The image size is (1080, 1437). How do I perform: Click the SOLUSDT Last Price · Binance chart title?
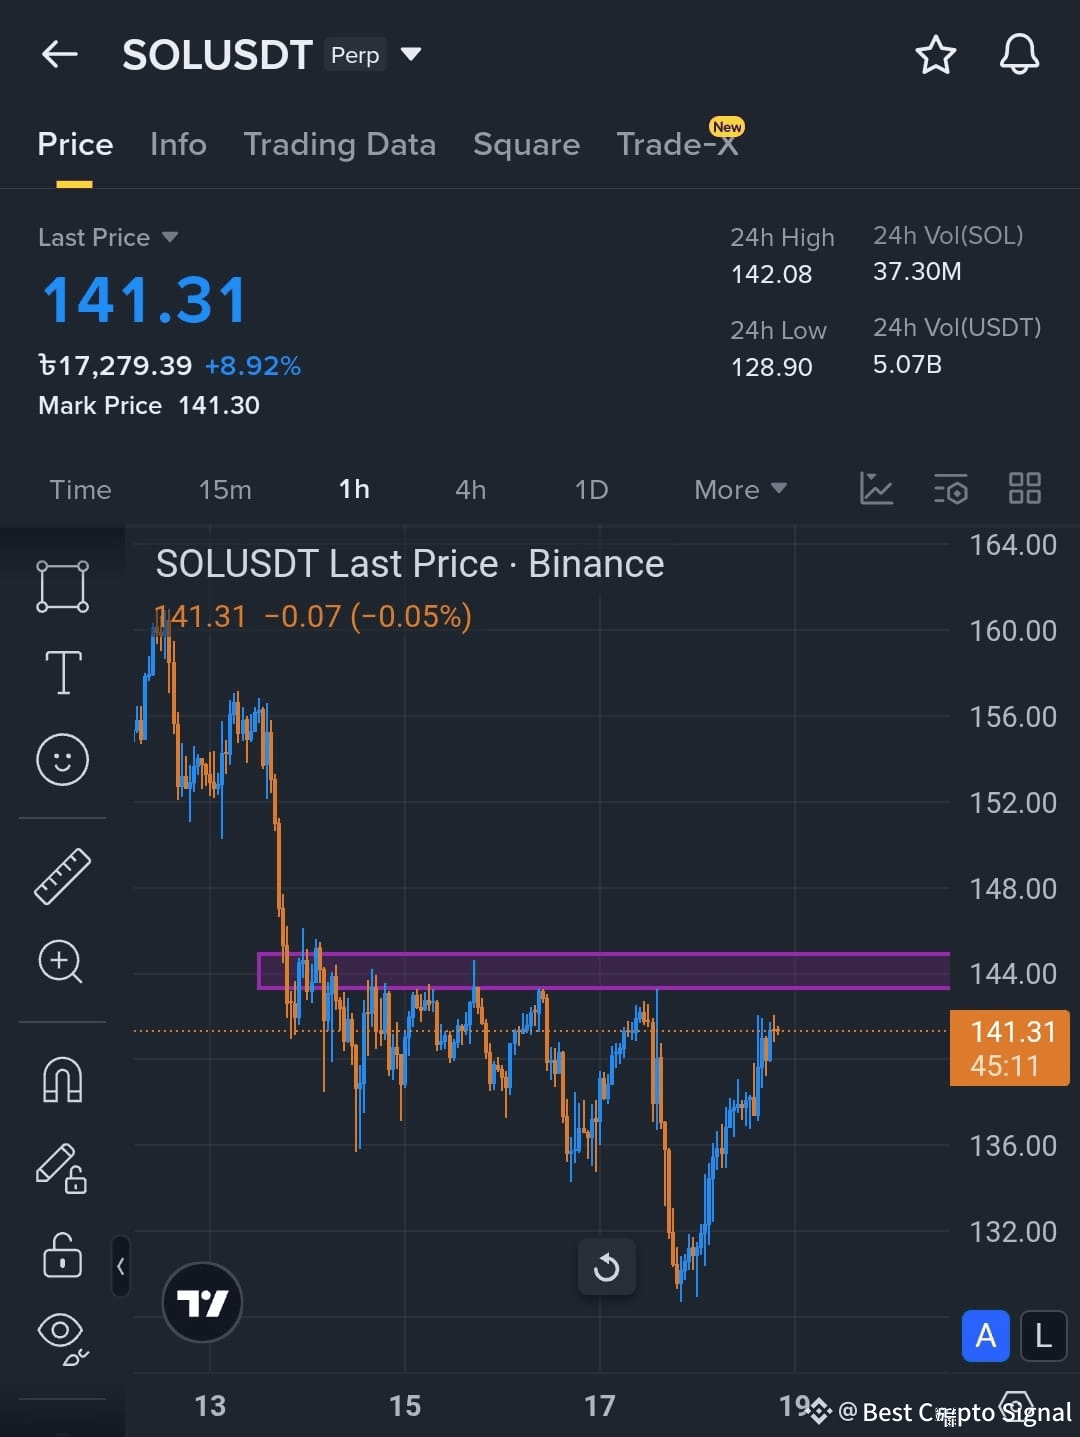(410, 564)
